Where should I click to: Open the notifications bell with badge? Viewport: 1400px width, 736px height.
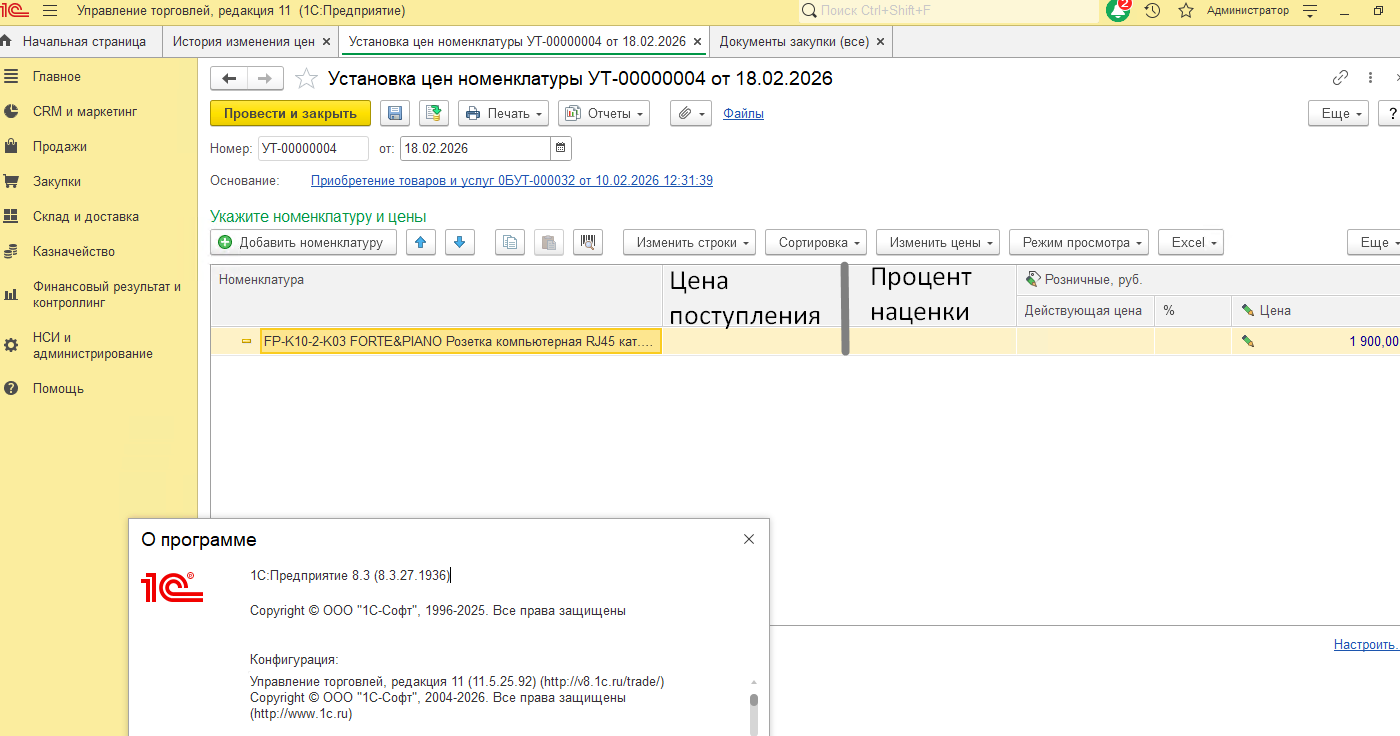(1118, 11)
